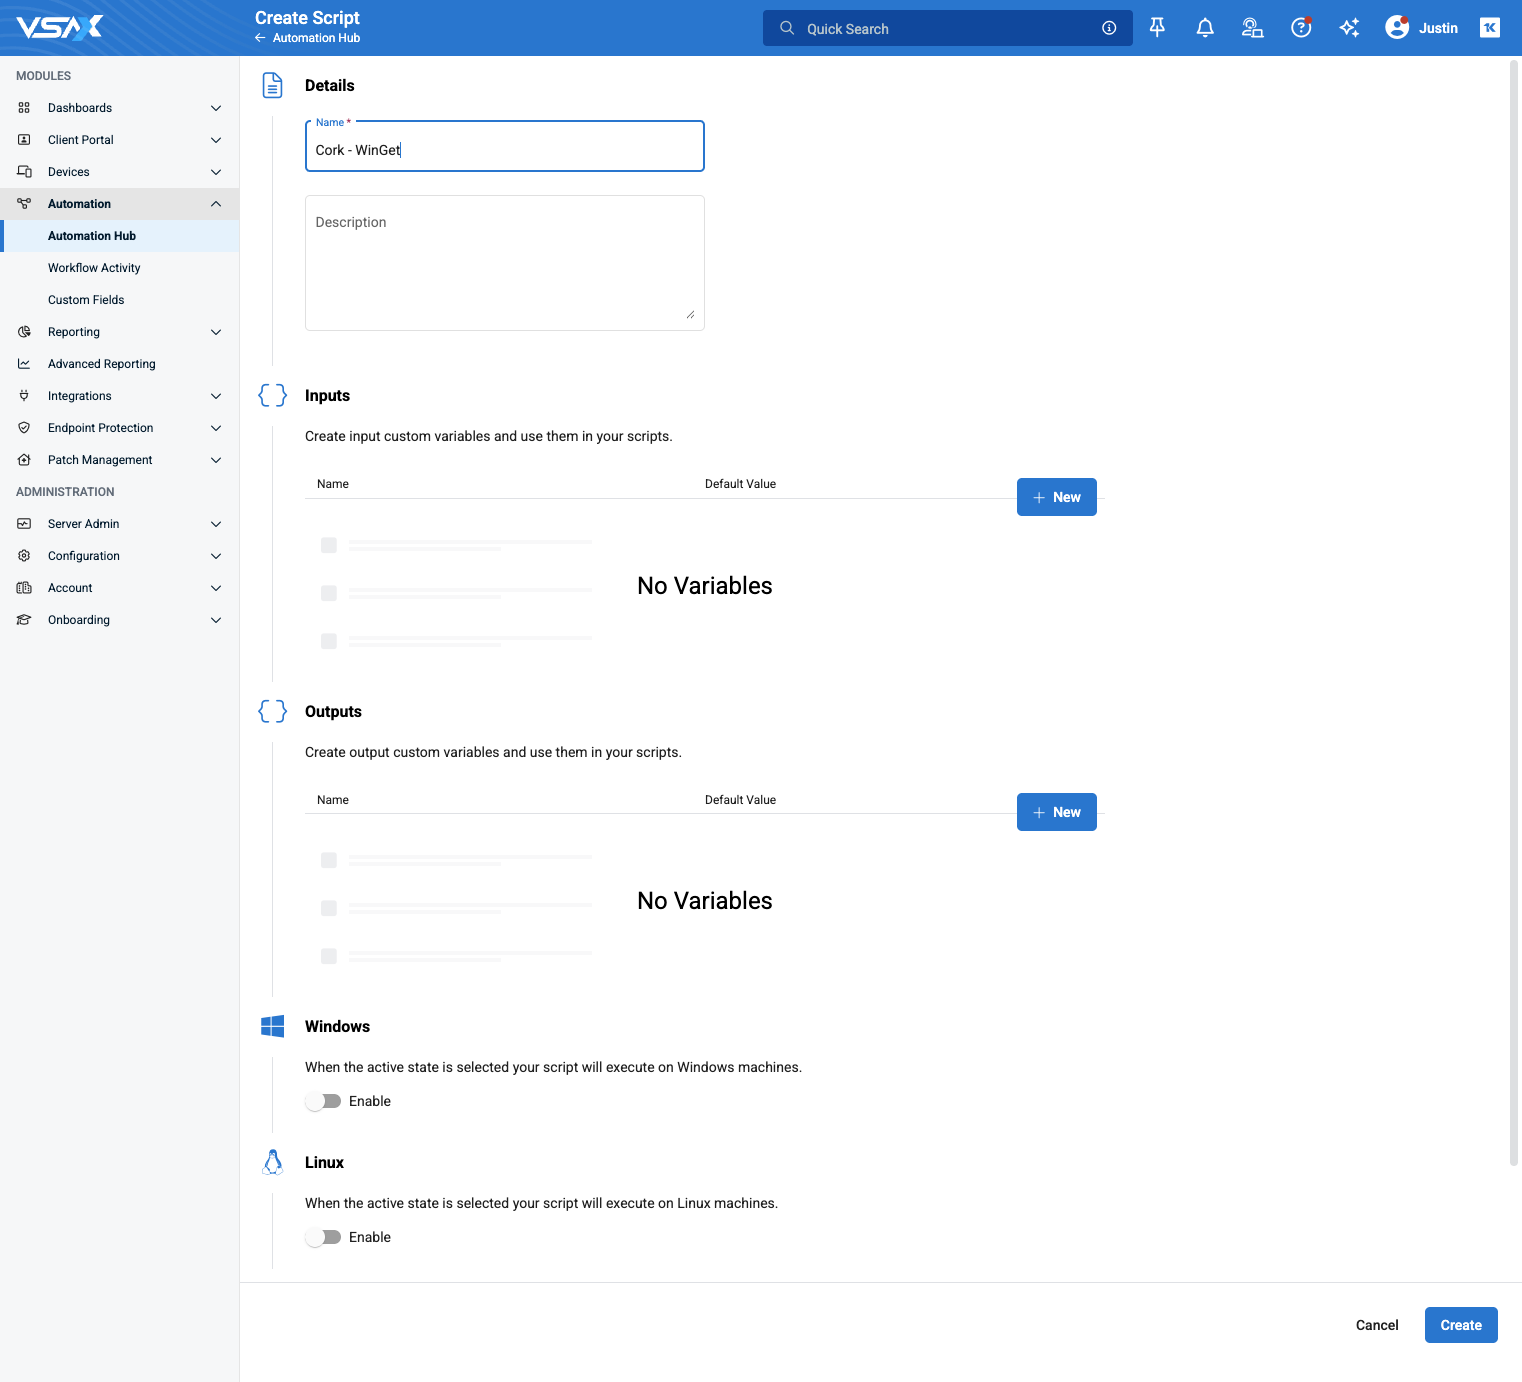Expand the Integrations chevron
The image size is (1522, 1382).
(216, 396)
